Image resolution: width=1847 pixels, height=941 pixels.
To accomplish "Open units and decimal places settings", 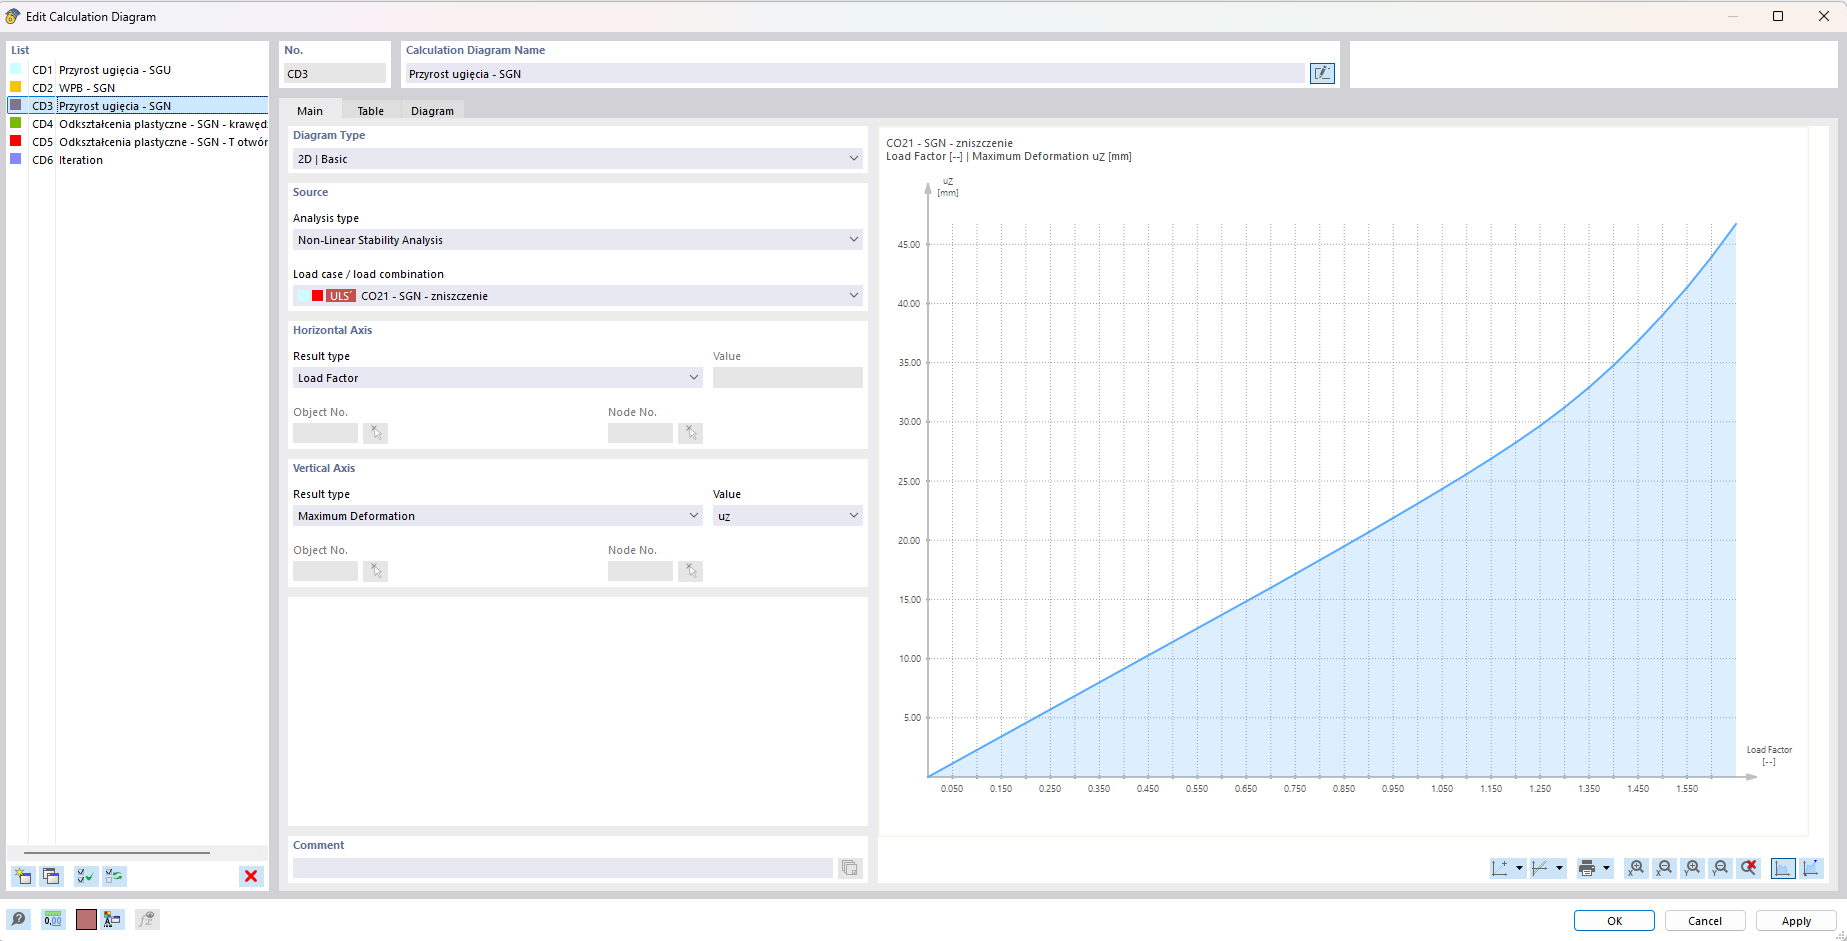I will 53,919.
